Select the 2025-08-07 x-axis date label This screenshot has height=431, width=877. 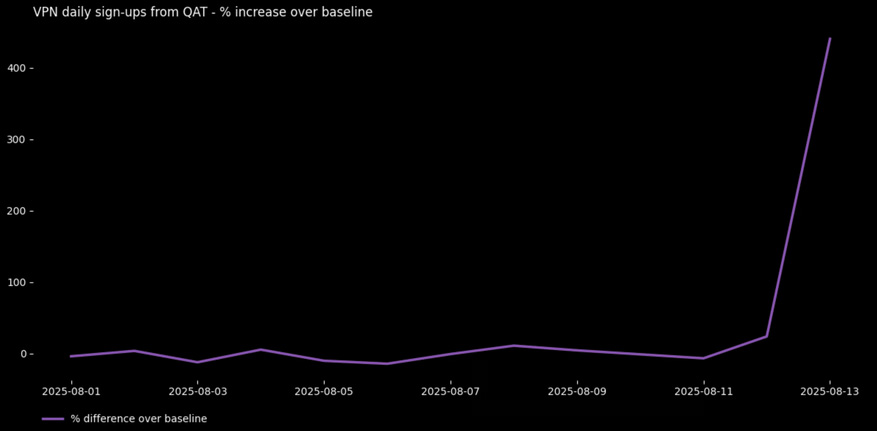(450, 391)
